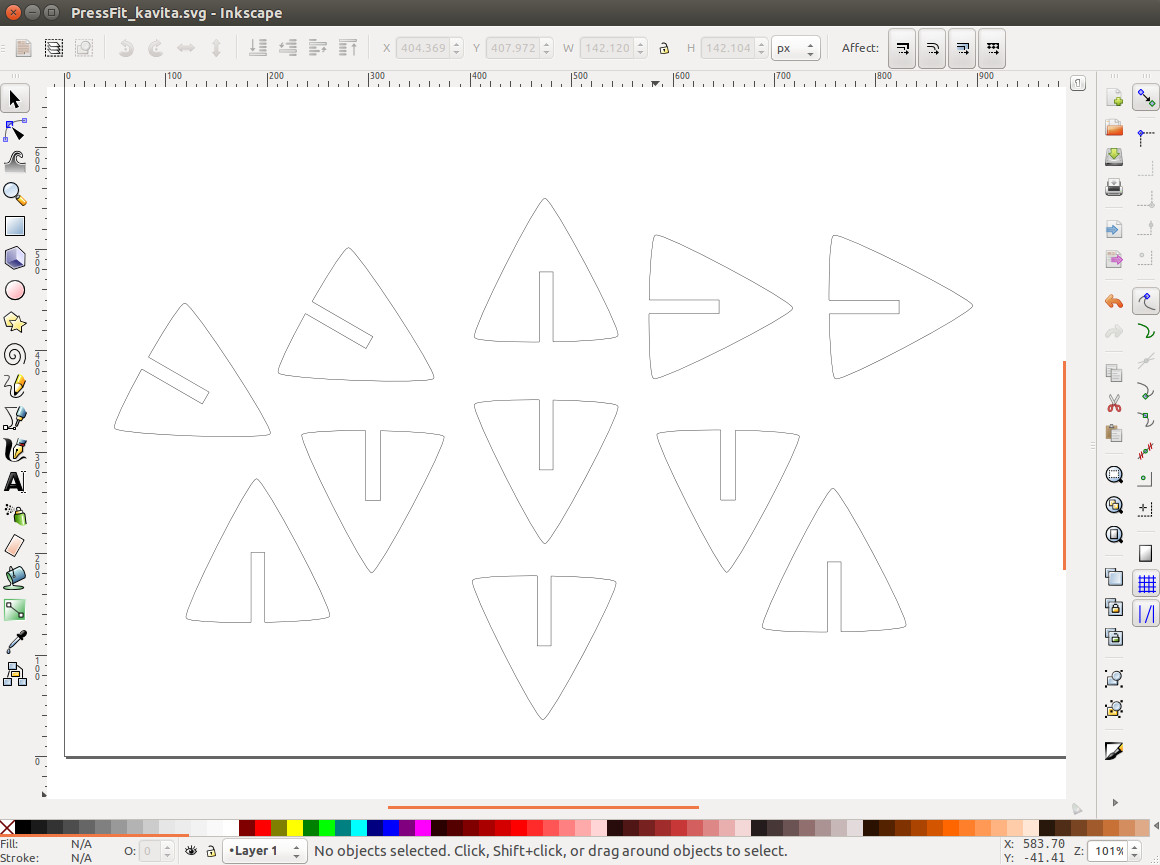This screenshot has width=1160, height=865.
Task: Expand the snap toolbar overflow arrow
Action: tap(1115, 802)
